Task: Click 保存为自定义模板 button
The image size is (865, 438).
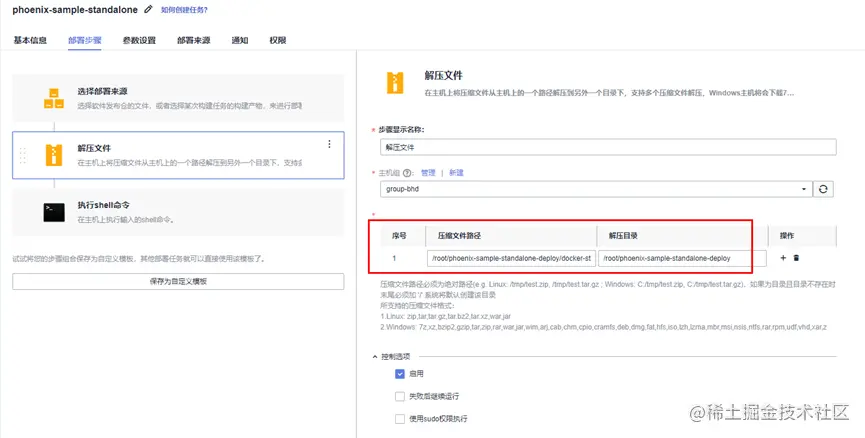Action: pos(178,281)
